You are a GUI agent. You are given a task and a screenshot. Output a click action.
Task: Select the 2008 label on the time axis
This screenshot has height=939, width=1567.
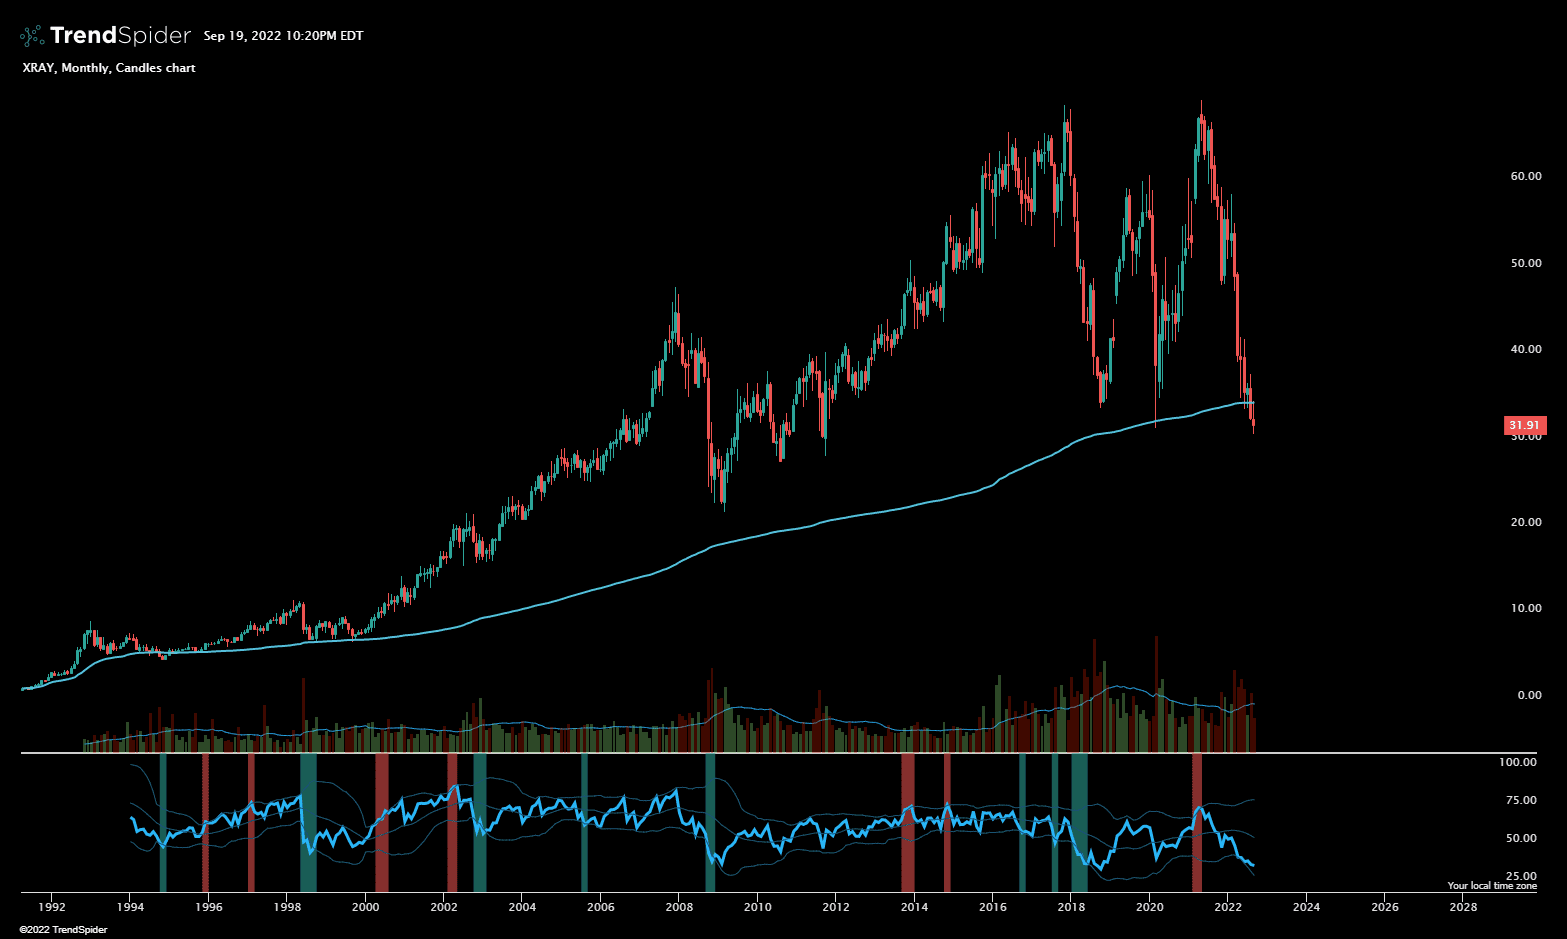[679, 907]
